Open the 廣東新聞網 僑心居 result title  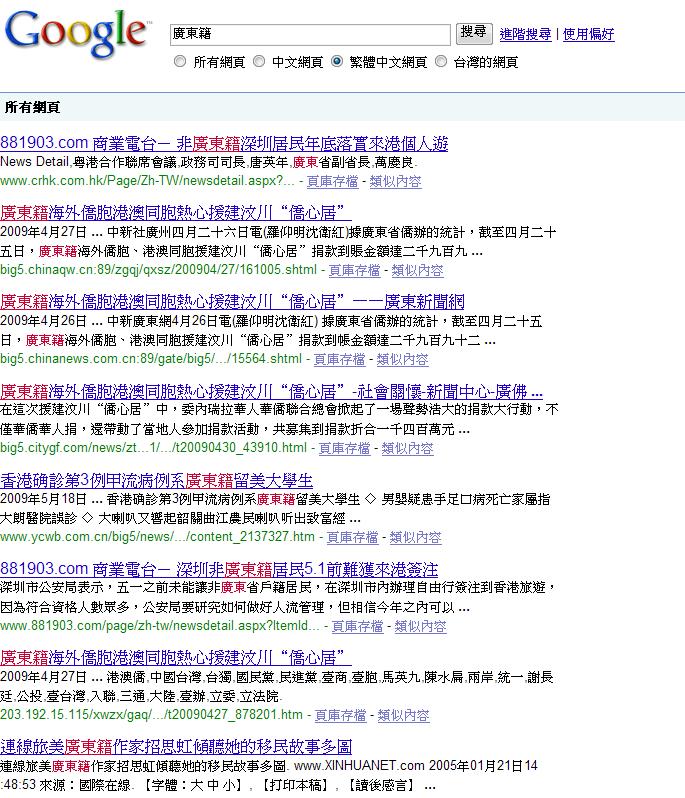pos(232,302)
